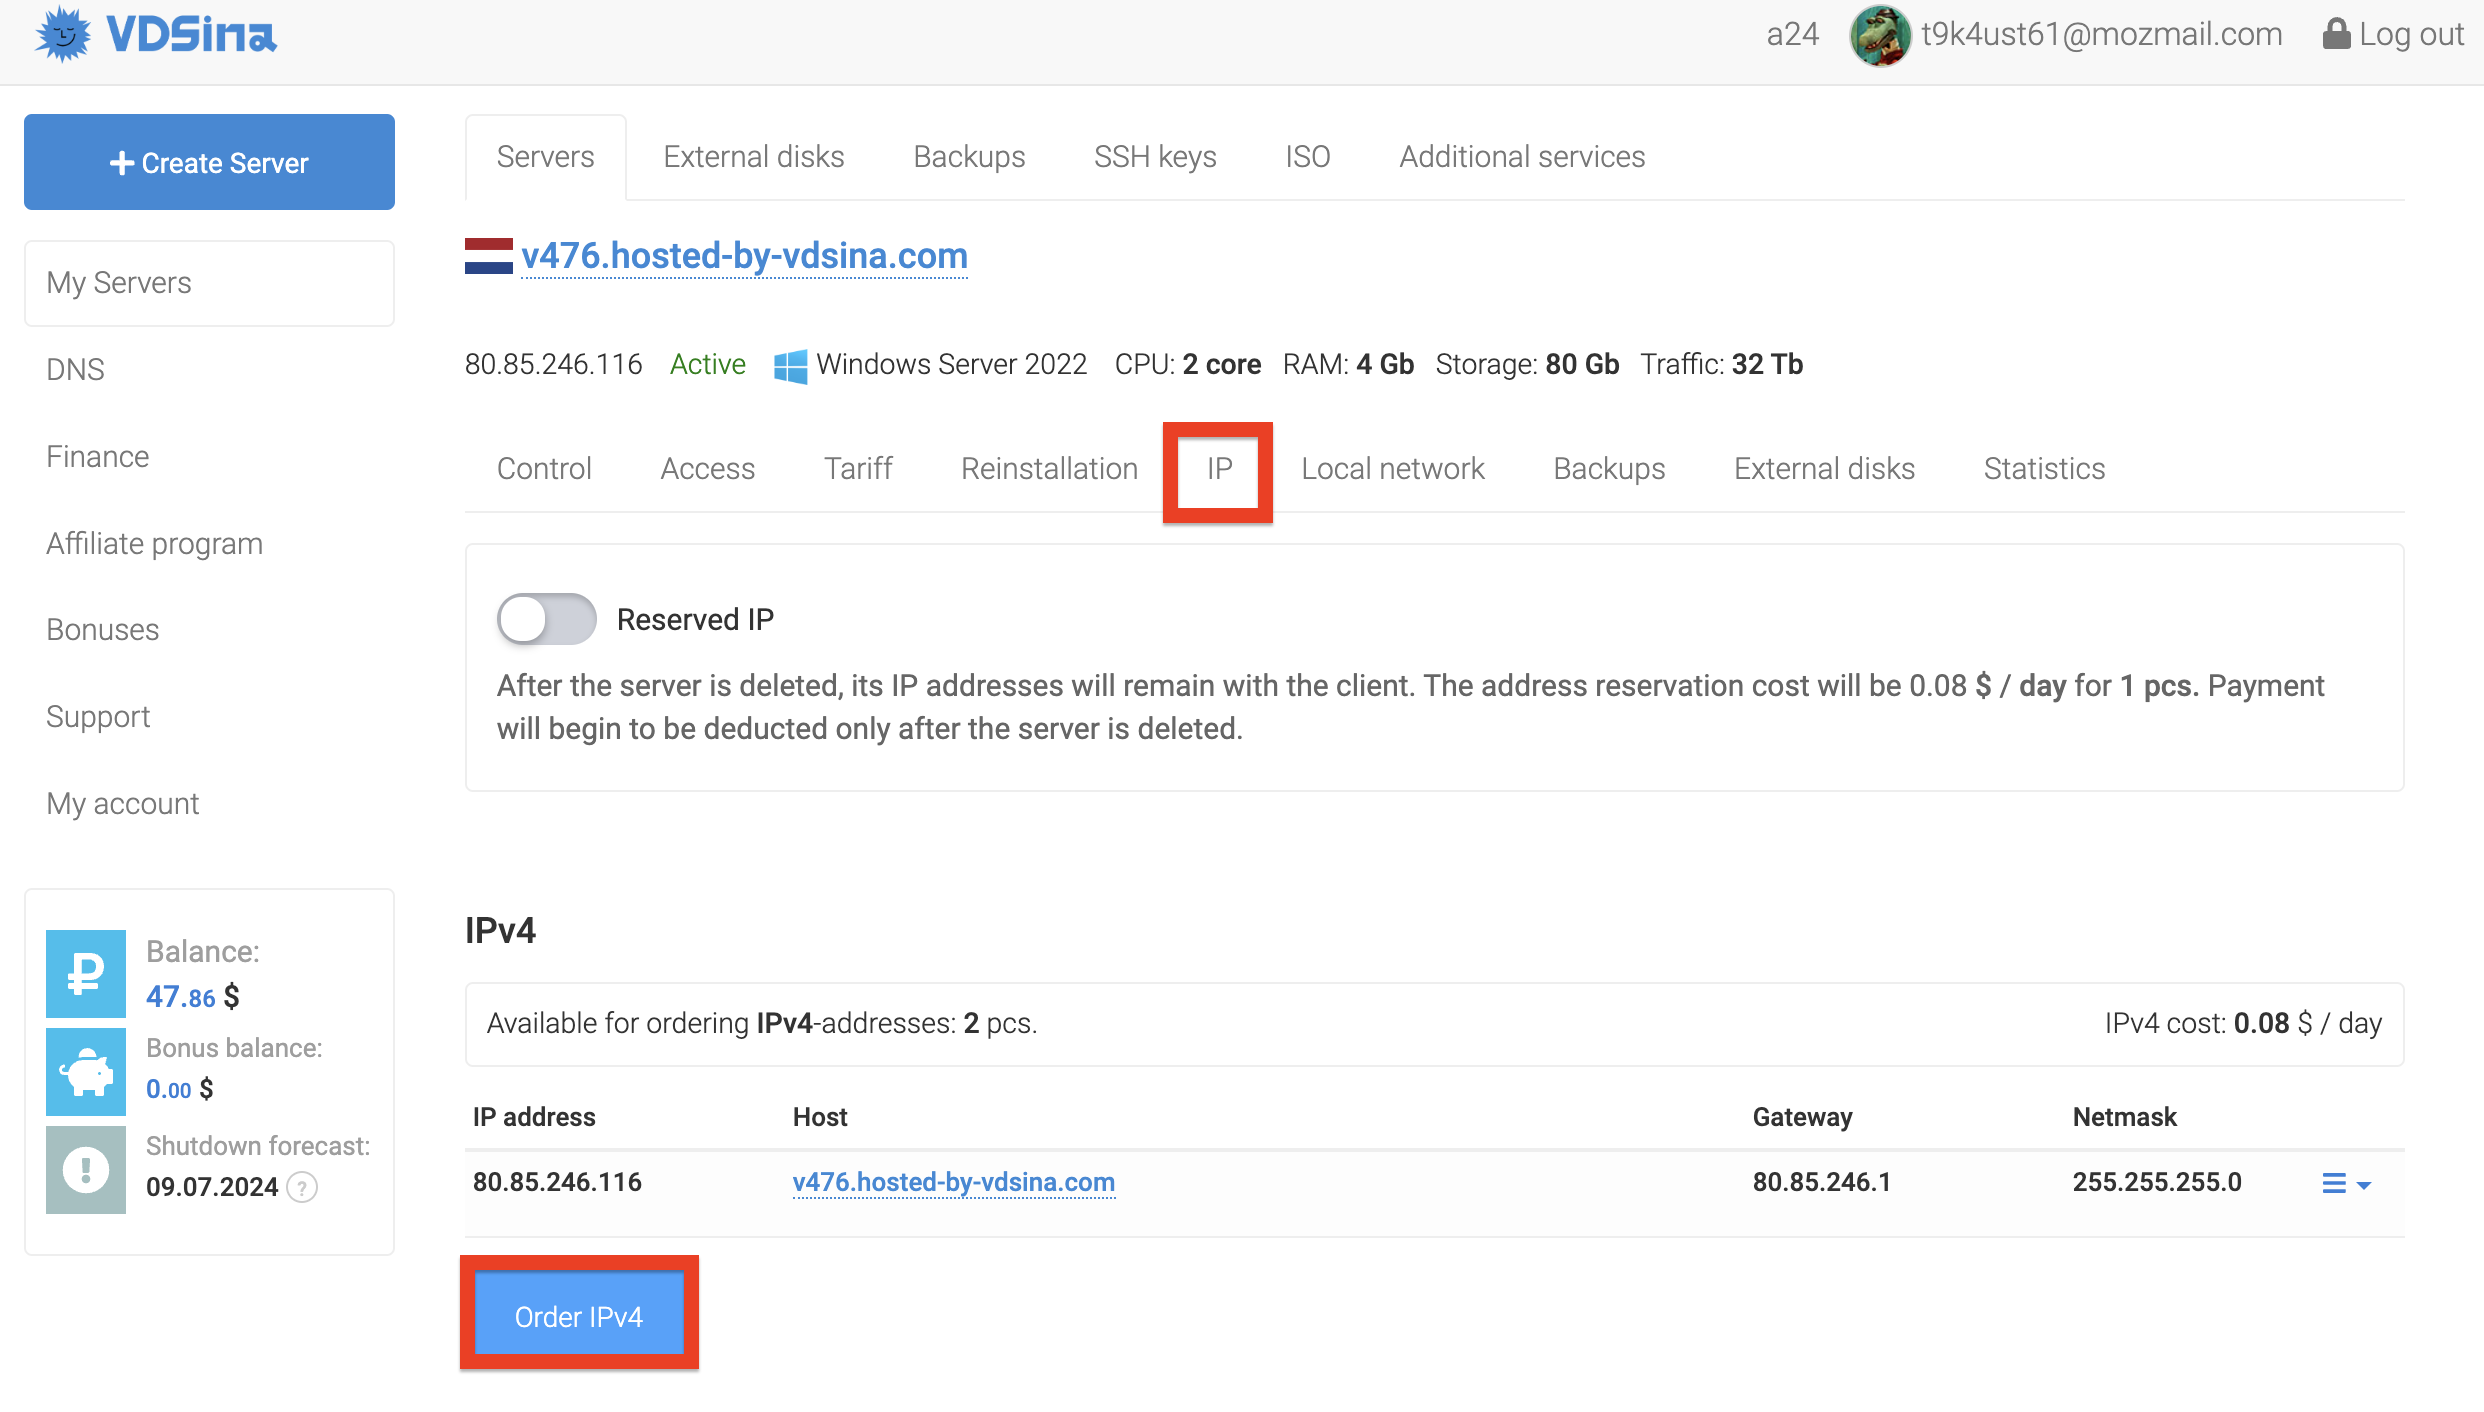Image resolution: width=2484 pixels, height=1412 pixels.
Task: Switch to the Local network tab
Action: [x=1392, y=469]
